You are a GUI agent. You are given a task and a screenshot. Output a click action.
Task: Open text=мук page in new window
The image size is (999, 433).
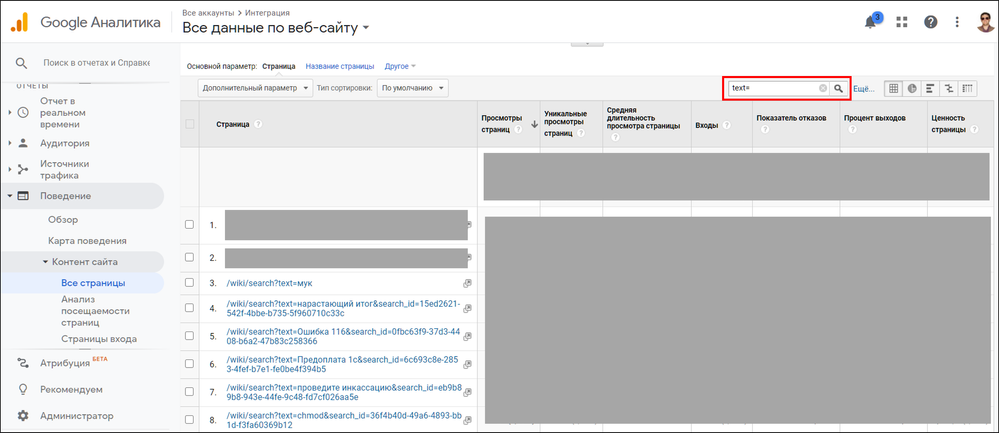(x=467, y=283)
